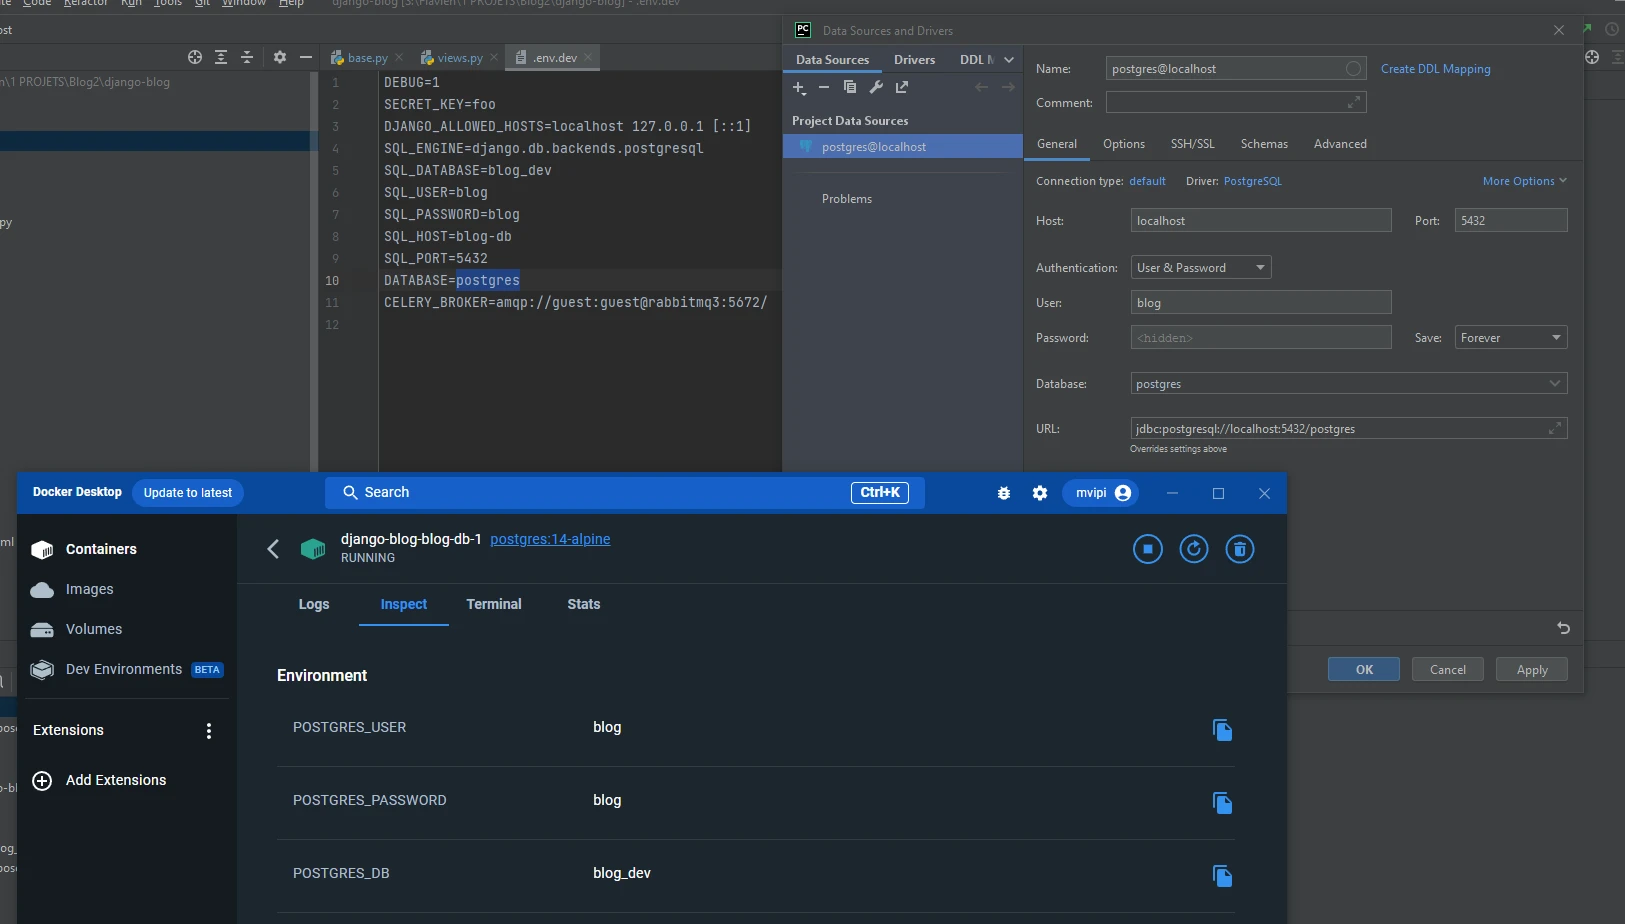Duplicate the selected data source
The image size is (1625, 924).
click(x=850, y=87)
